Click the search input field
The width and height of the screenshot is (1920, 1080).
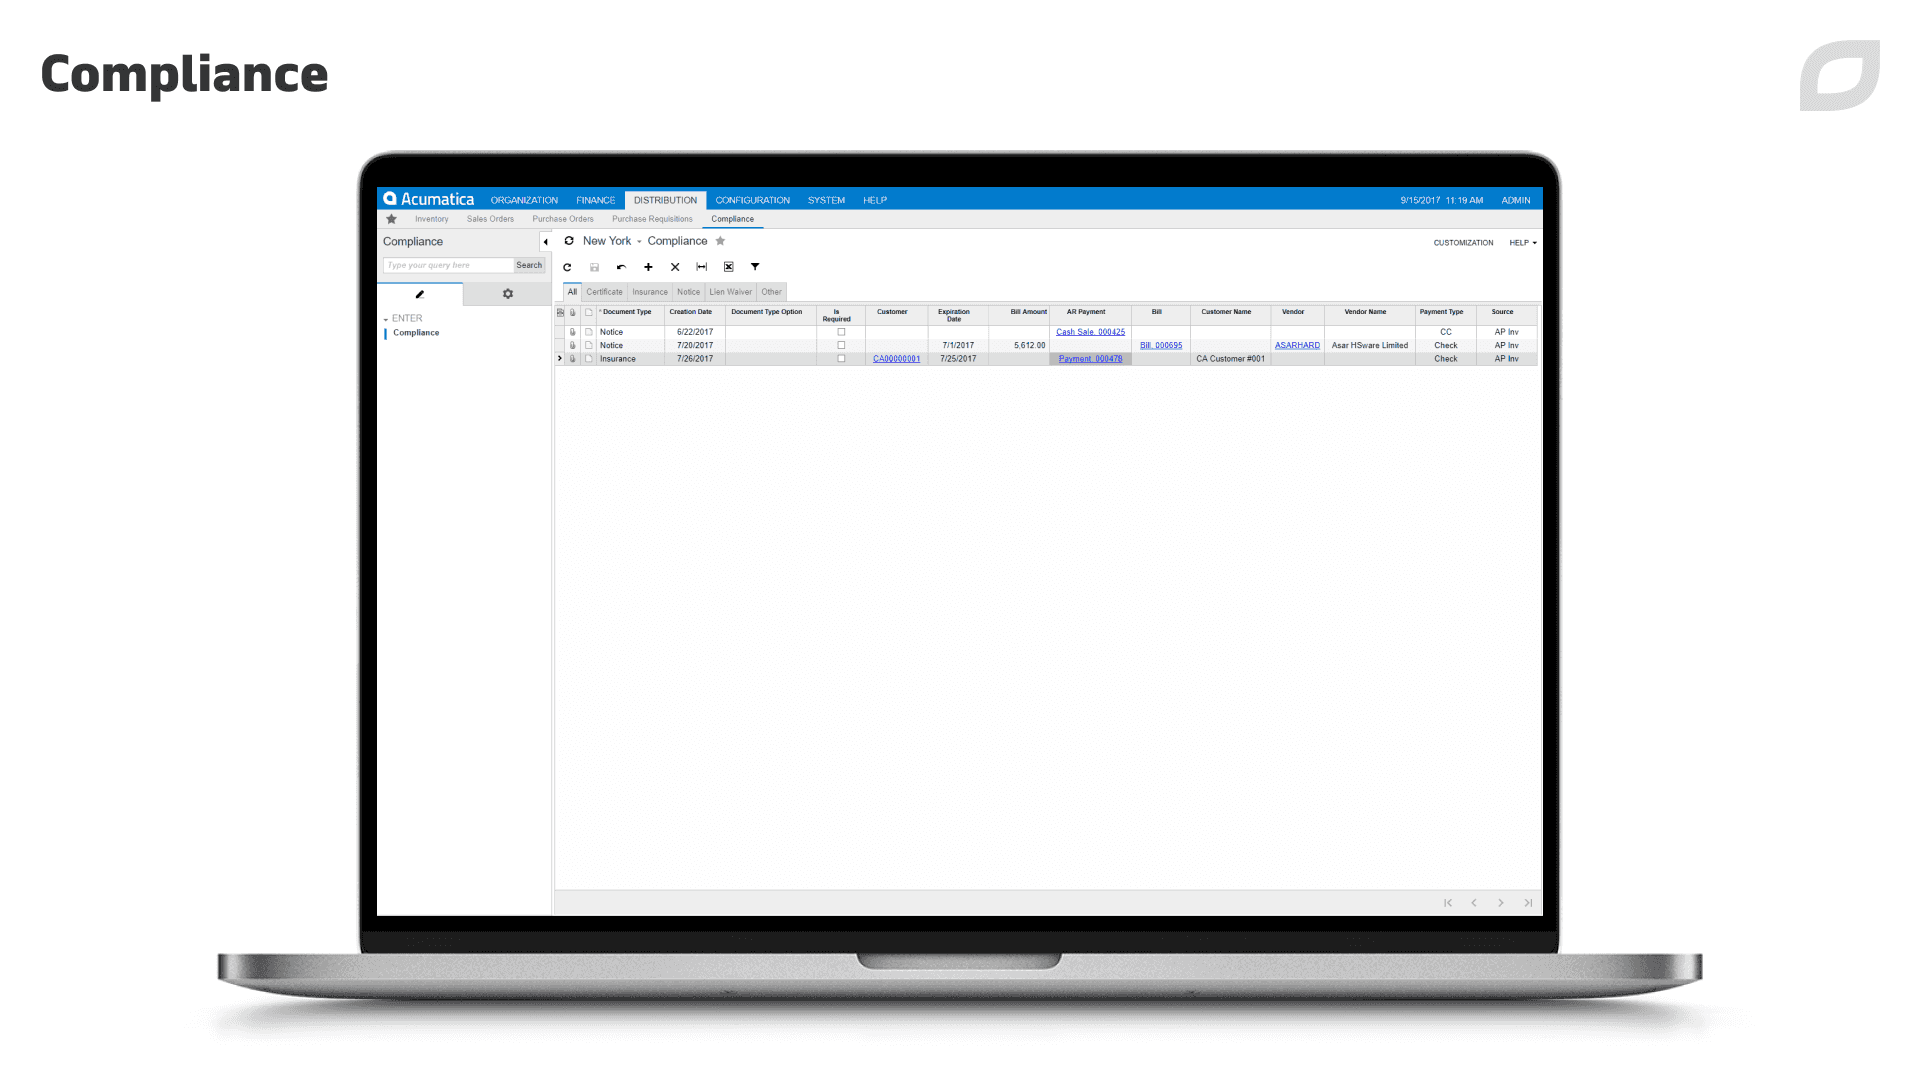click(446, 265)
